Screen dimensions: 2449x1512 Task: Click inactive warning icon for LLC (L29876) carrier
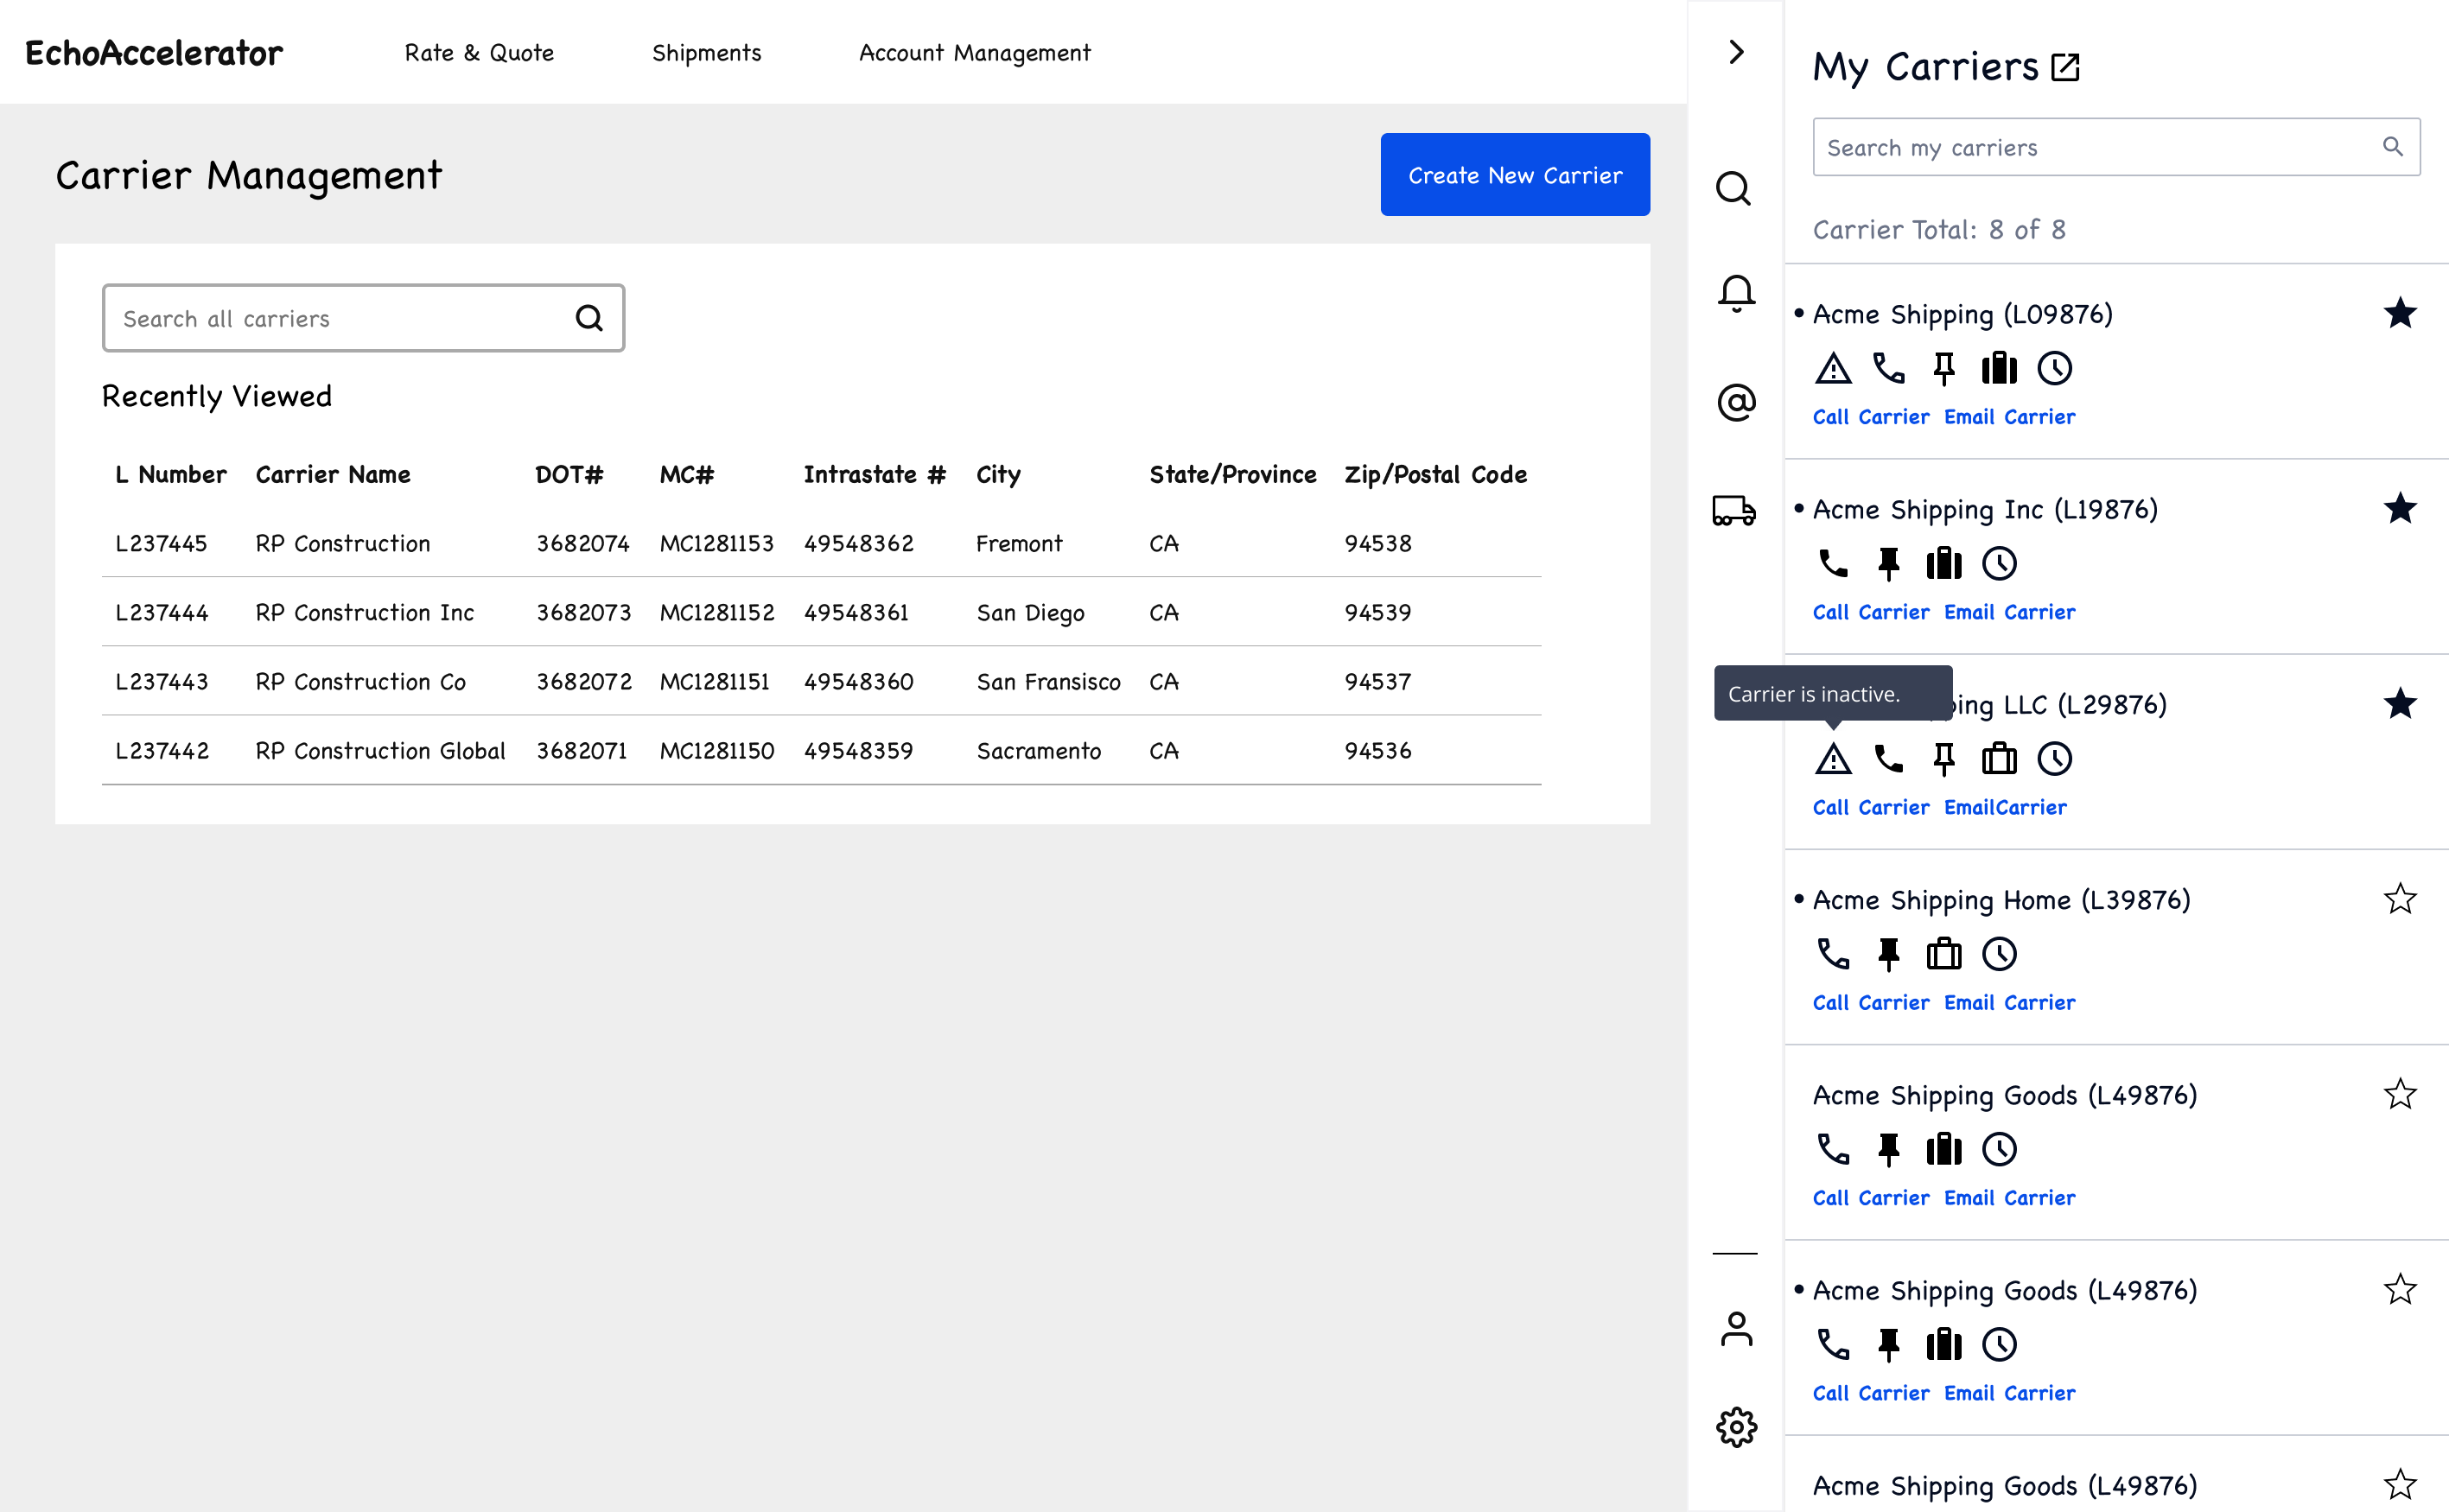(1833, 759)
